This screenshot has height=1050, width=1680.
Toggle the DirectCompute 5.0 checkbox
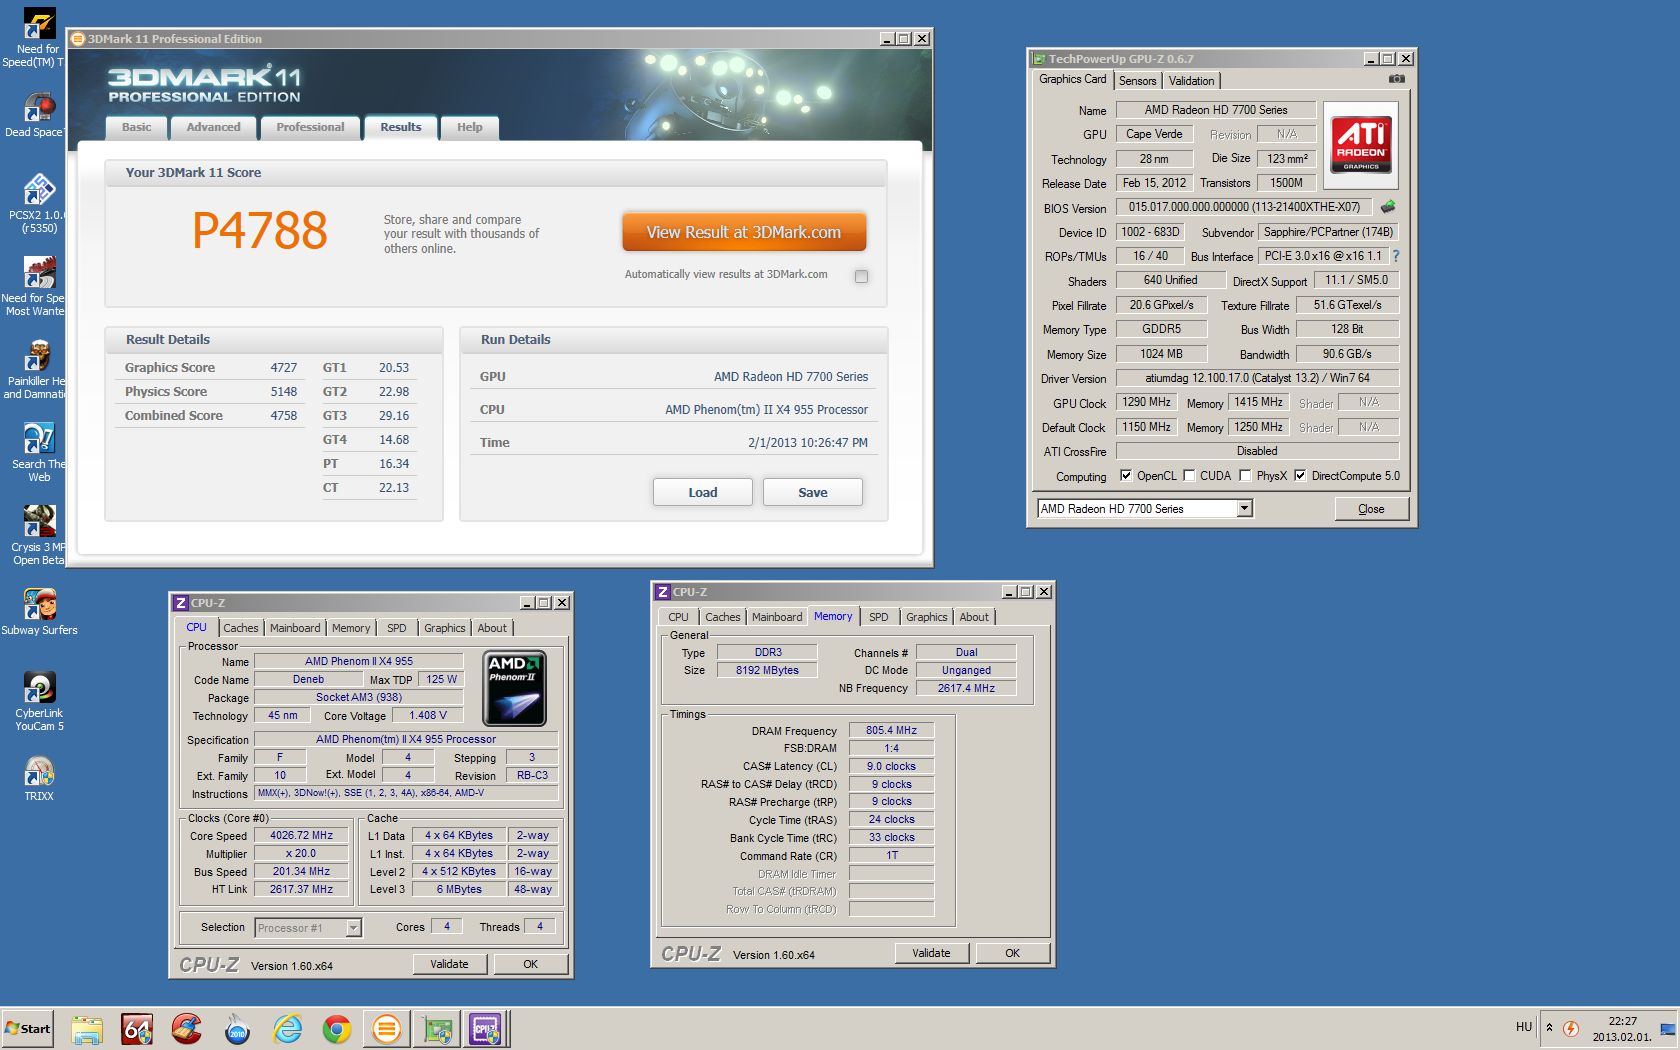tap(1300, 476)
